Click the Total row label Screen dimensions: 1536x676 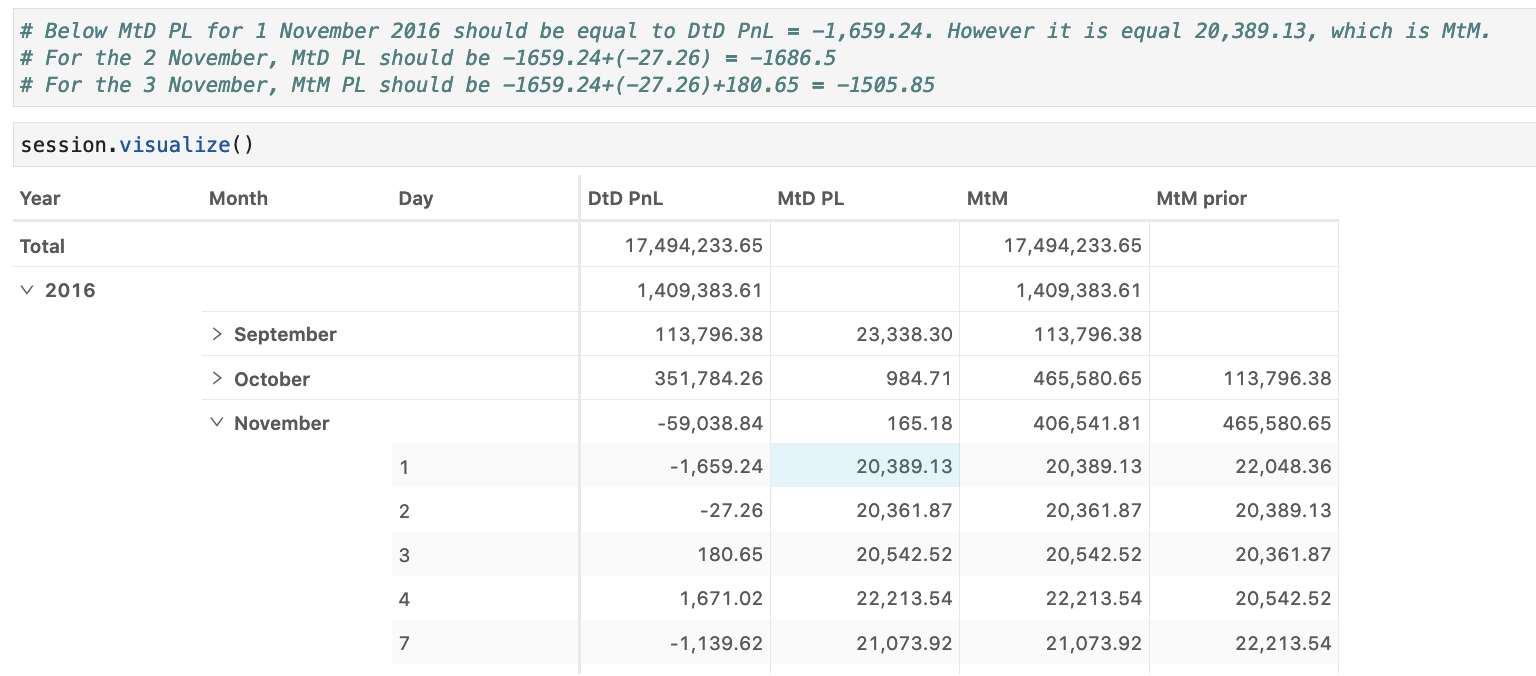click(42, 246)
